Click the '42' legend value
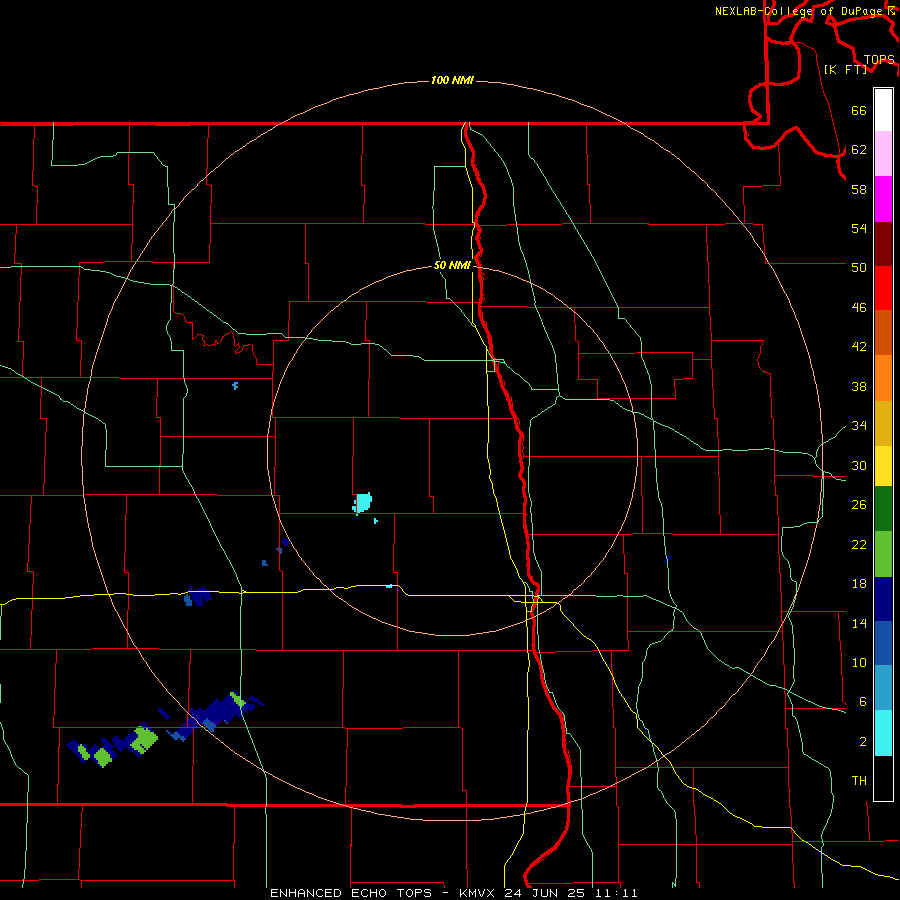Image resolution: width=900 pixels, height=900 pixels. pos(859,347)
